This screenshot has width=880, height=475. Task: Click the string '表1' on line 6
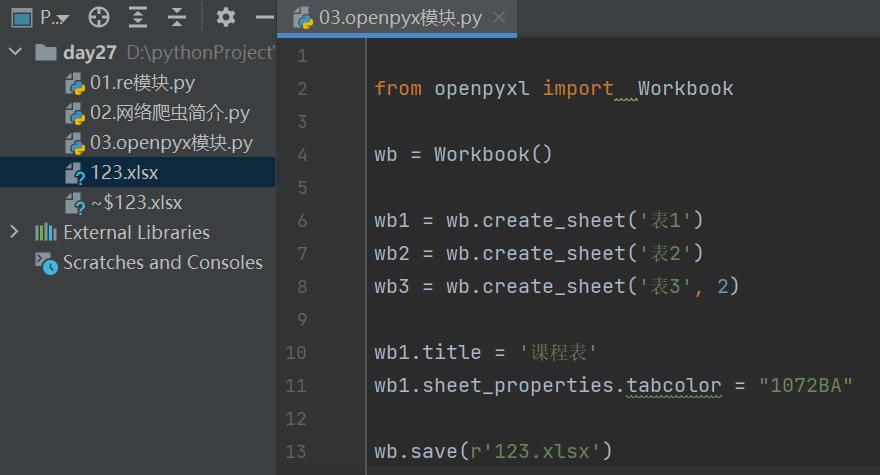point(666,220)
